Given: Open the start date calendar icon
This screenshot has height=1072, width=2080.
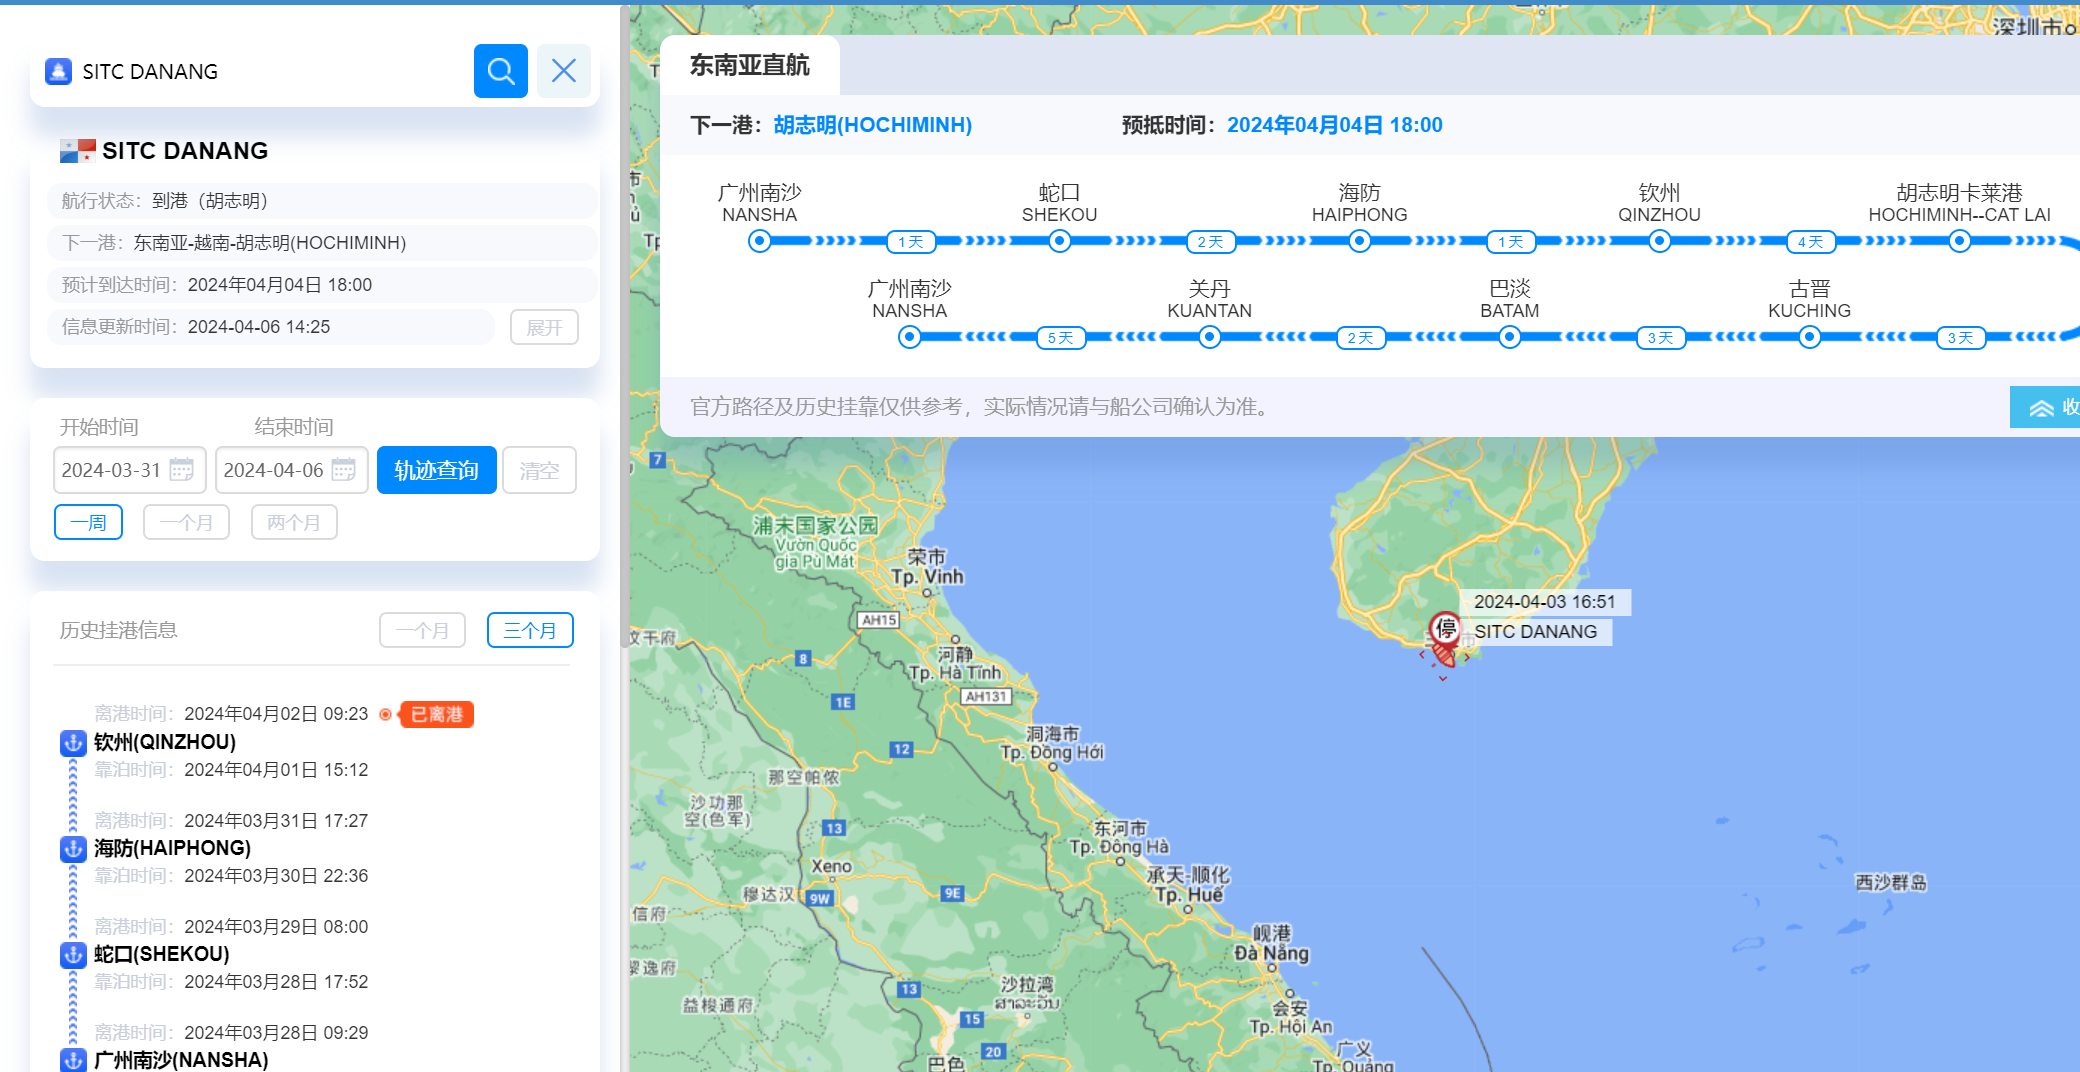Looking at the screenshot, I should [x=182, y=470].
